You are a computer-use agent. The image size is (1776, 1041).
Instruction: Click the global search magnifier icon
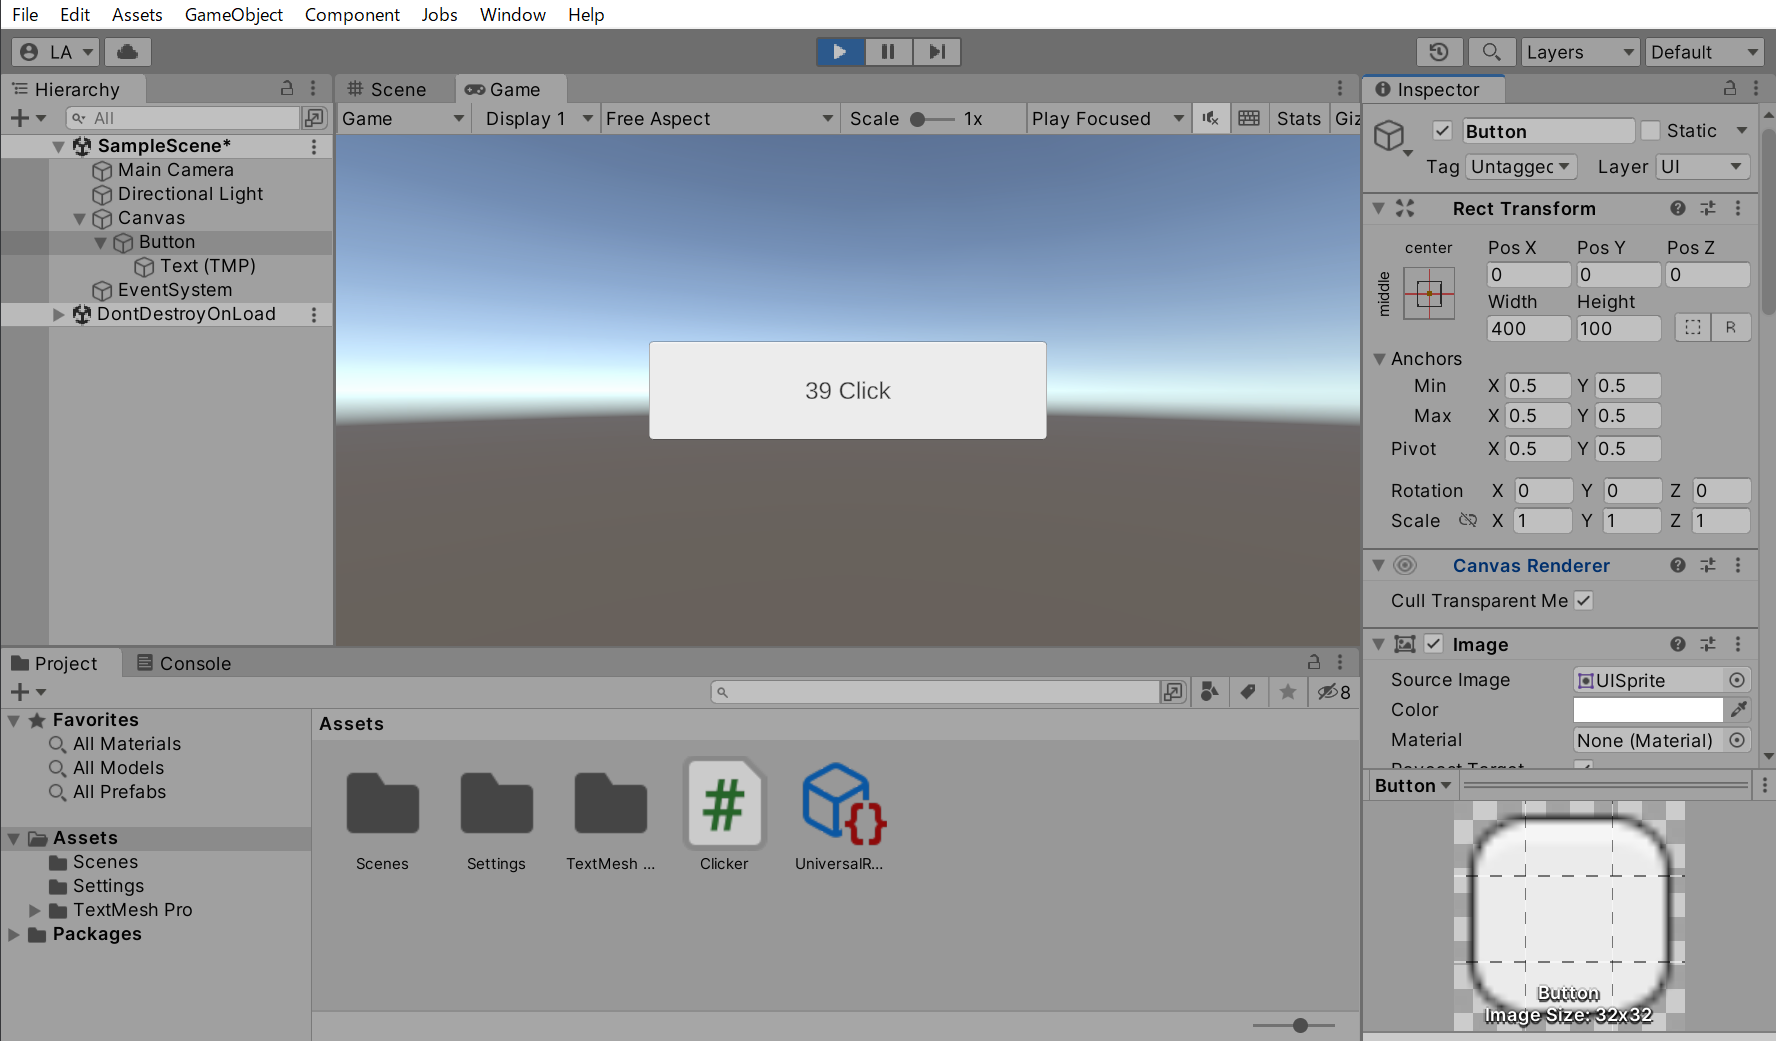(1490, 52)
